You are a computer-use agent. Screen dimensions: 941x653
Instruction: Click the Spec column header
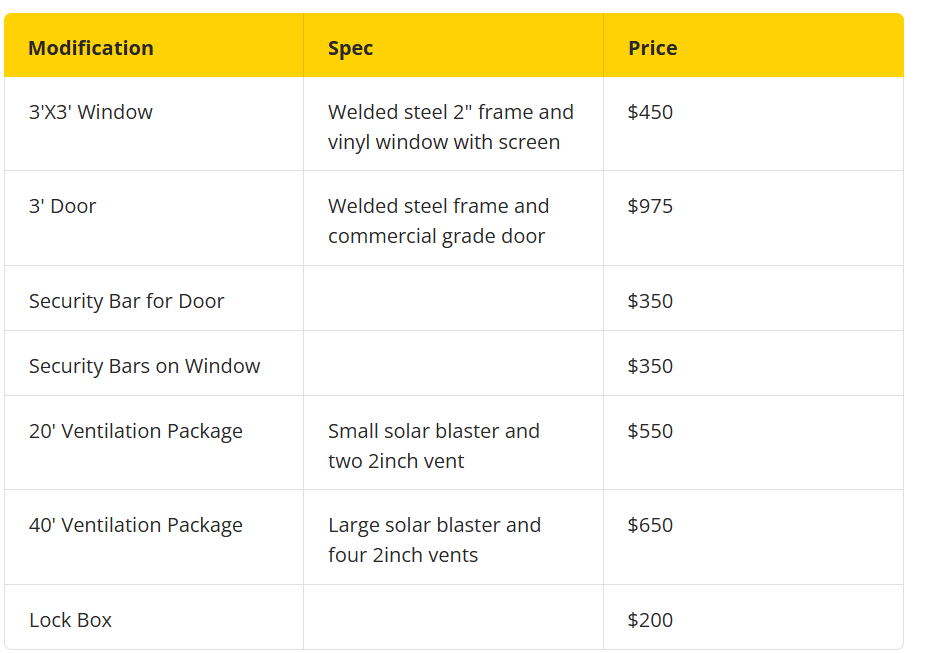(x=350, y=48)
